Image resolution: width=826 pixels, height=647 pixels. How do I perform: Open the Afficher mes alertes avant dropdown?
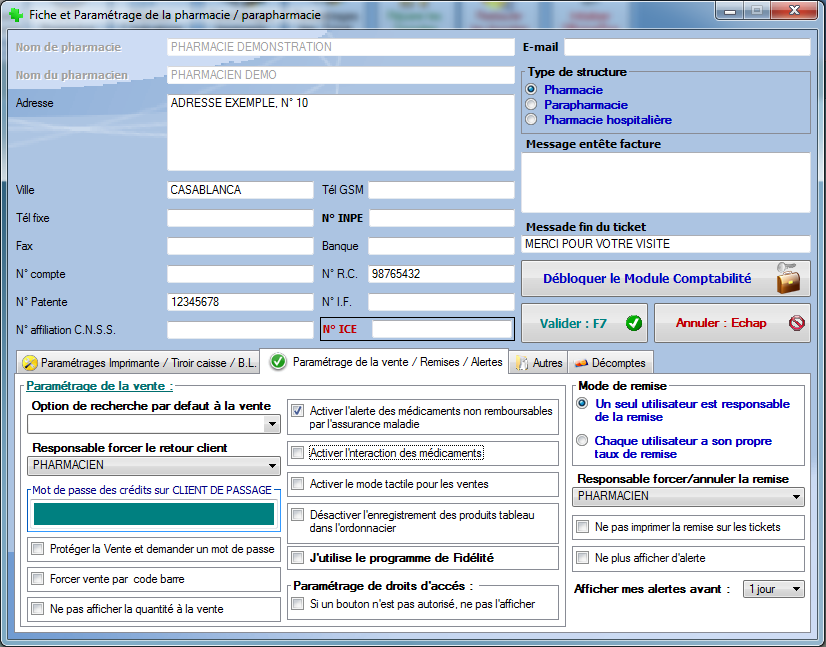(x=796, y=589)
